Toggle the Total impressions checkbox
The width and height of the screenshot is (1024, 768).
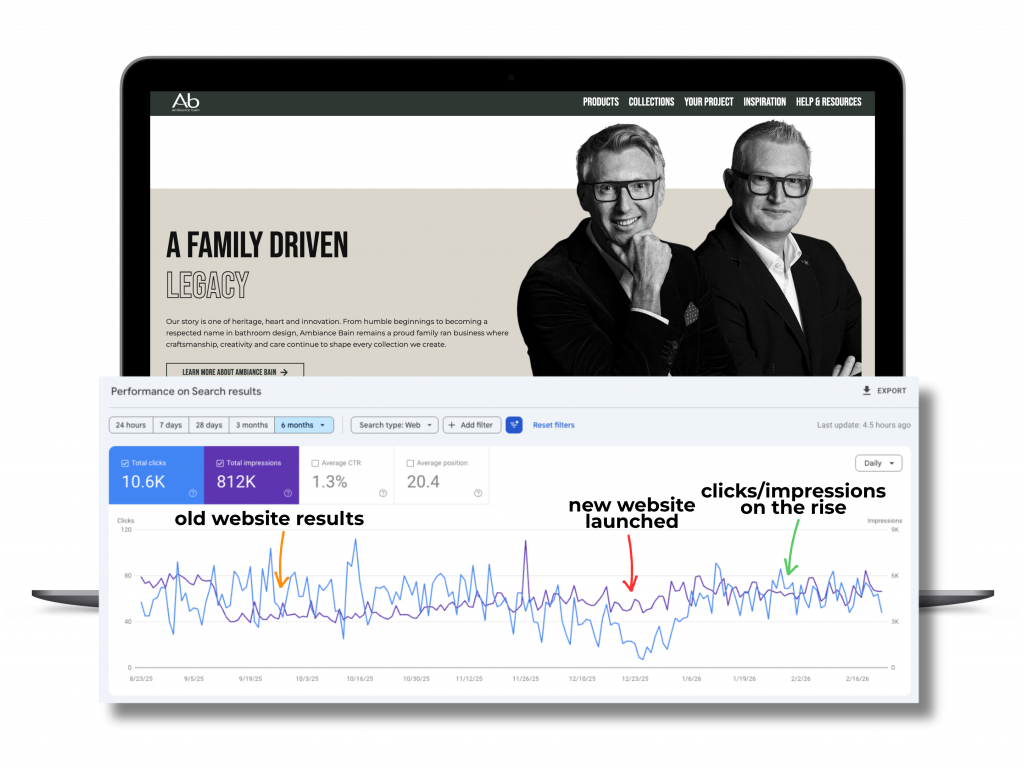[x=220, y=463]
